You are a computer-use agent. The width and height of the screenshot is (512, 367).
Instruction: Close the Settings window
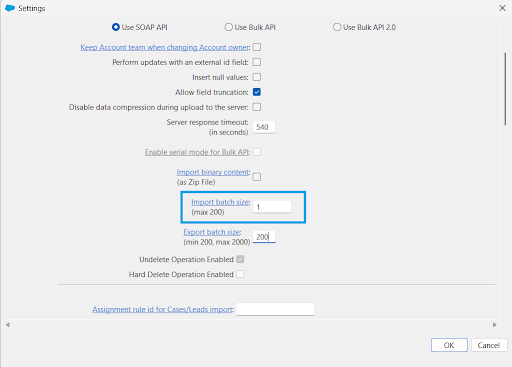[x=502, y=8]
